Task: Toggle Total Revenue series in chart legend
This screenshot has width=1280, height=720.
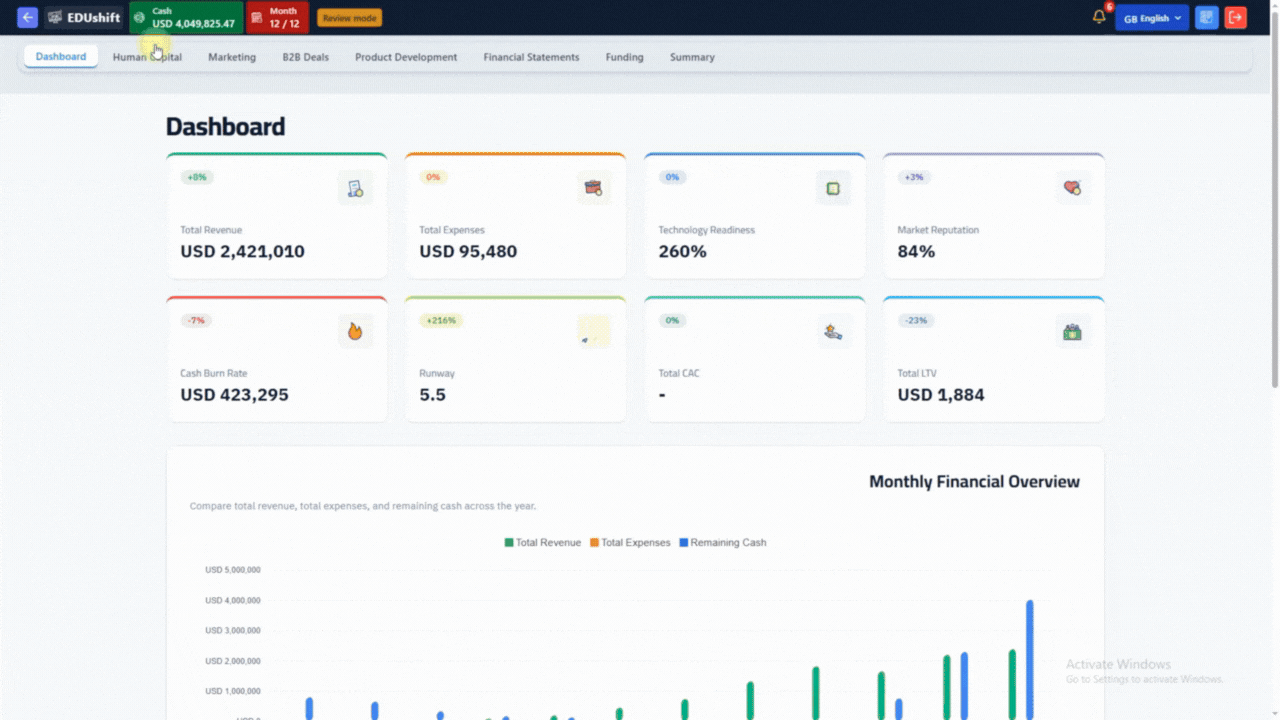Action: pos(543,543)
